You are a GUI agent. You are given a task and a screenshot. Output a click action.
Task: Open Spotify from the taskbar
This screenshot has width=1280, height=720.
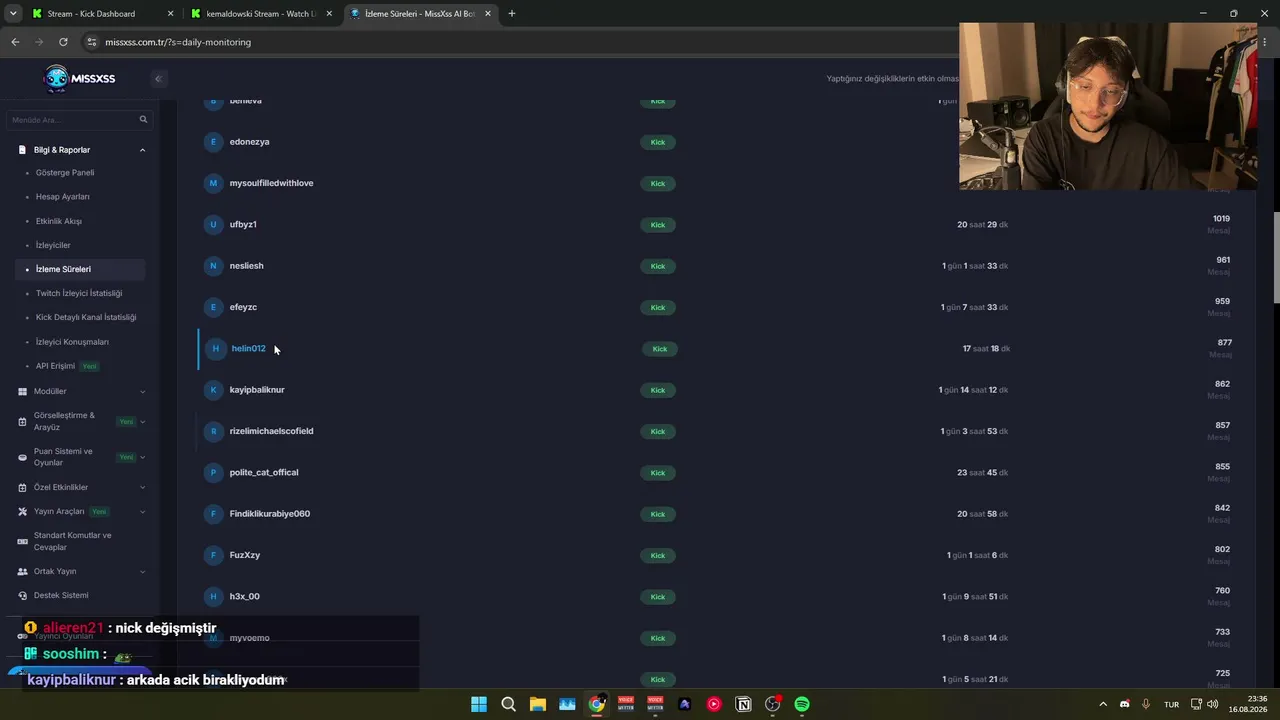point(802,704)
